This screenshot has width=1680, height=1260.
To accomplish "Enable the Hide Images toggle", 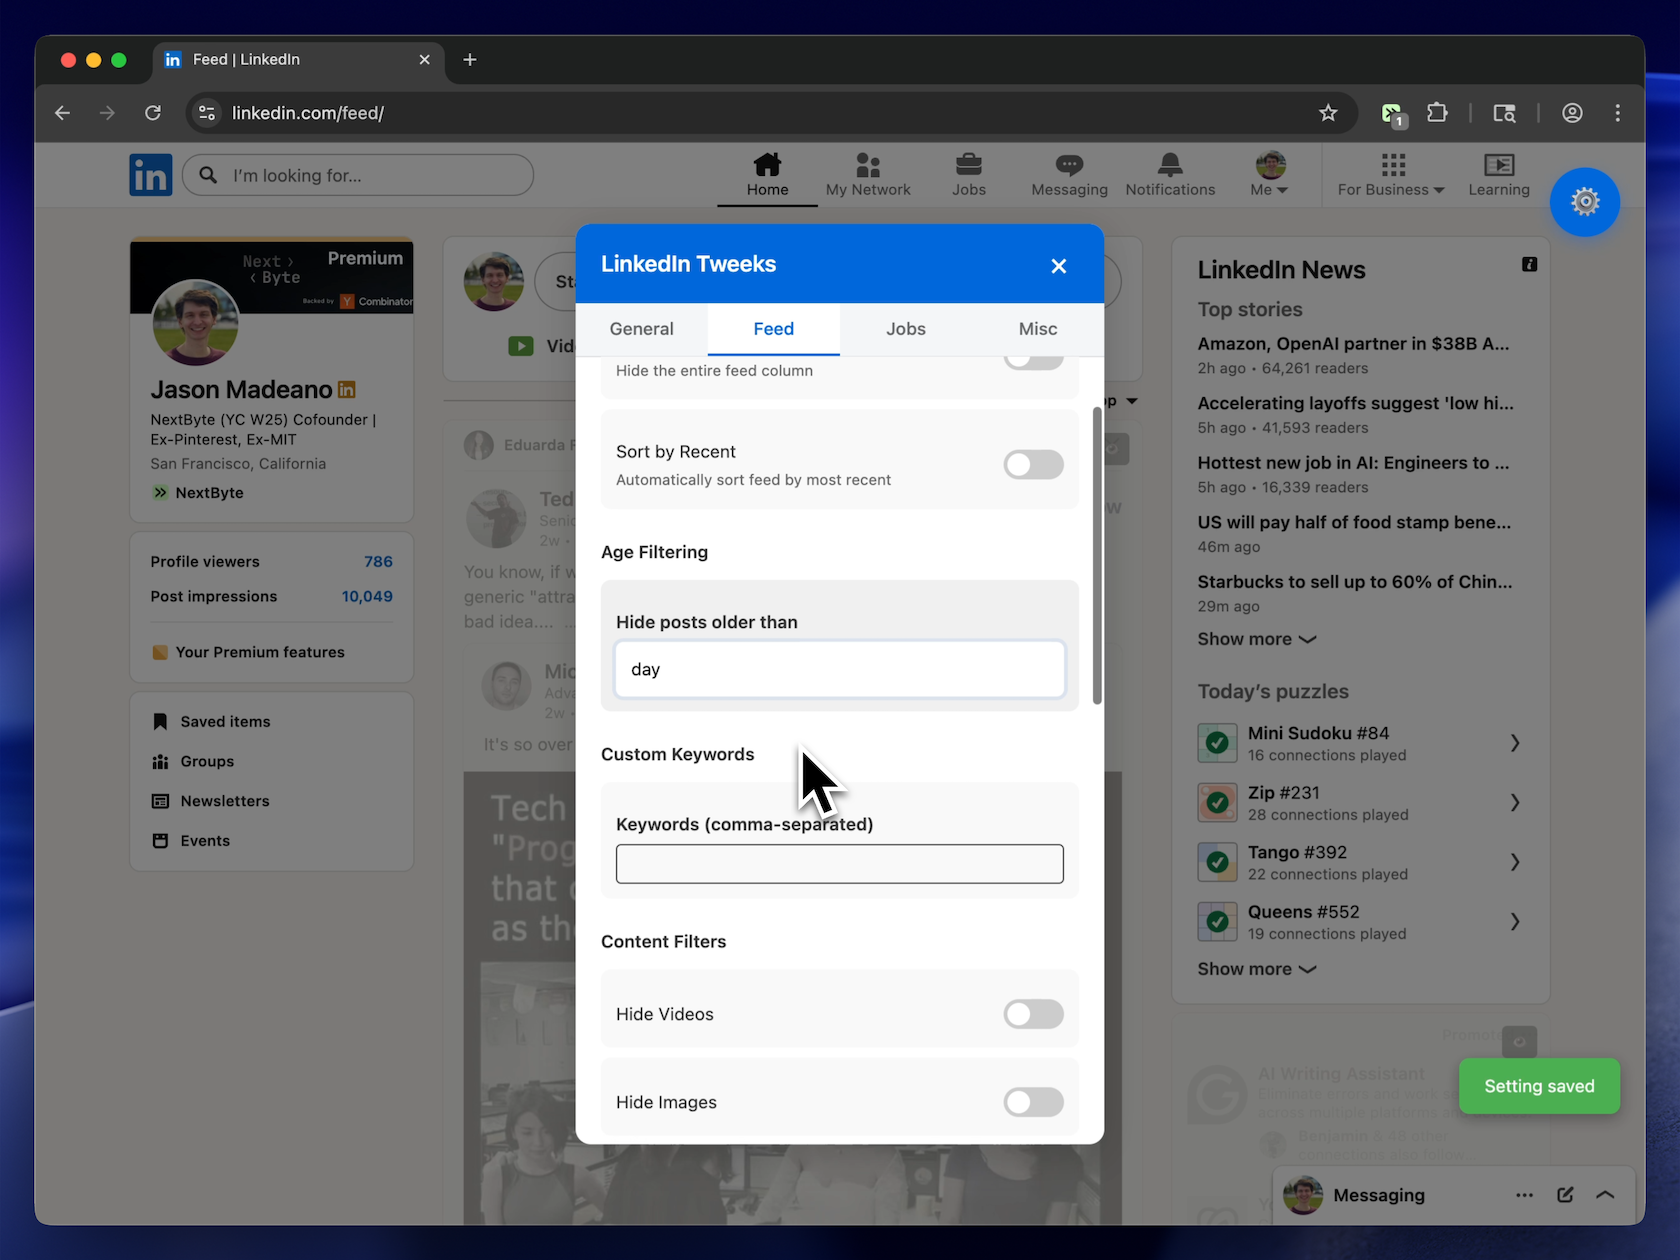I will (1033, 1102).
